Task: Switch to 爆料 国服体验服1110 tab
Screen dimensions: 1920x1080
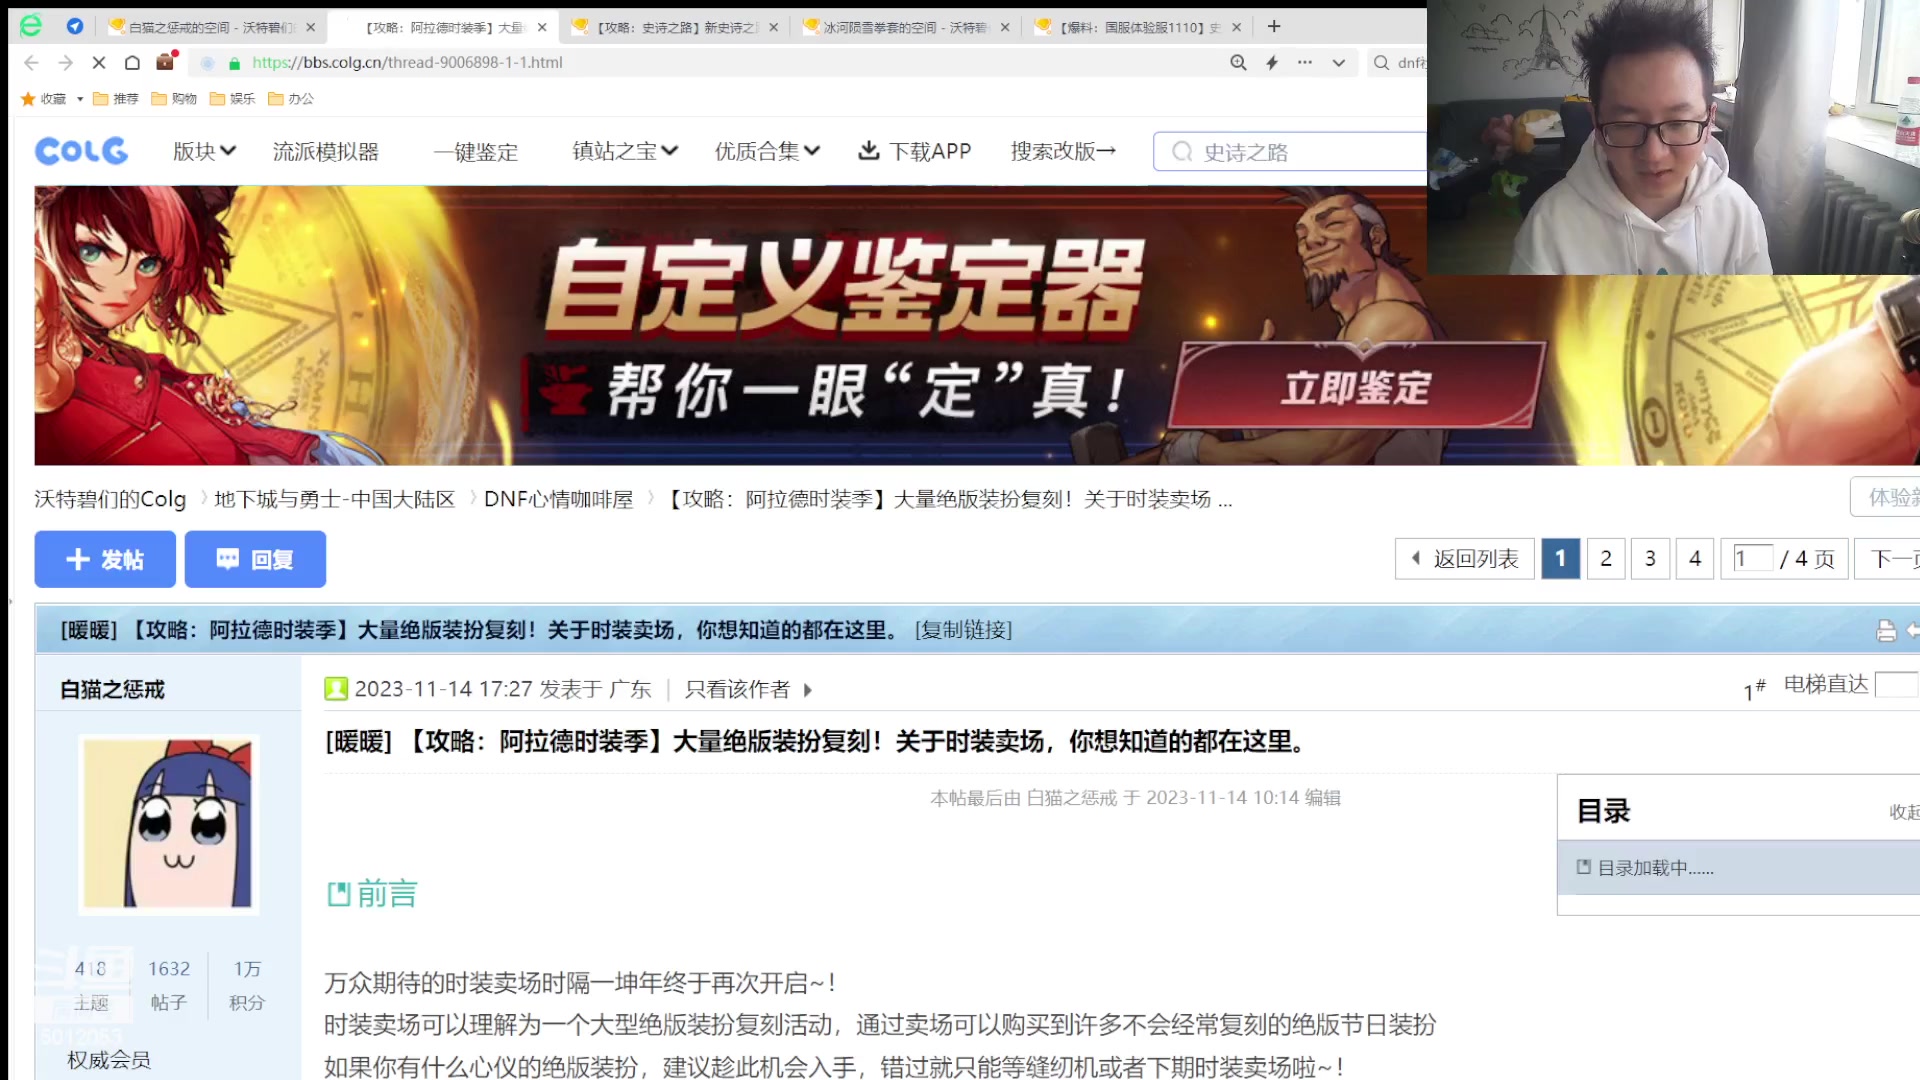Action: tap(1139, 27)
